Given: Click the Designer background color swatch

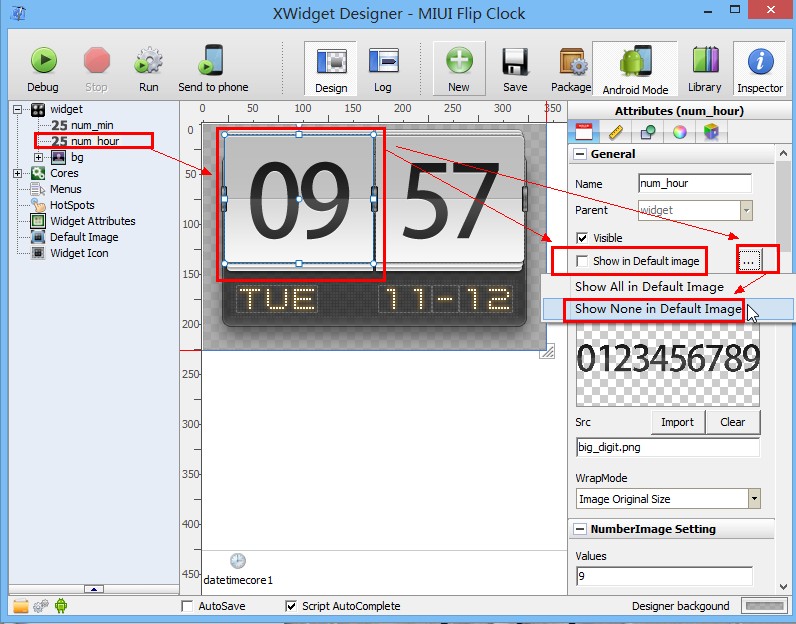Looking at the screenshot, I should (765, 606).
